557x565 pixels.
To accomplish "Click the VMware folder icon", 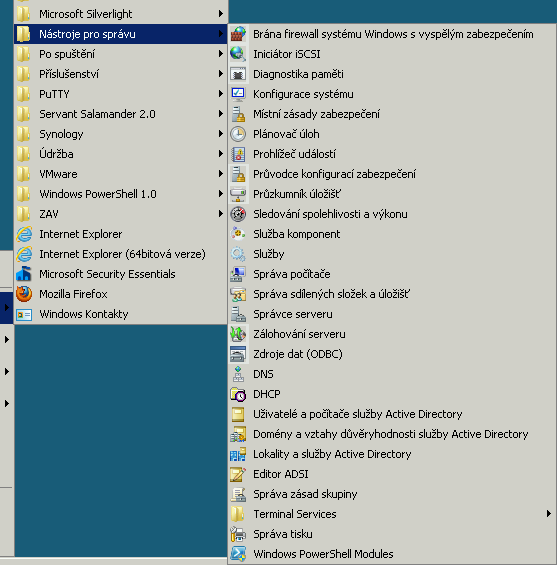I will point(24,174).
